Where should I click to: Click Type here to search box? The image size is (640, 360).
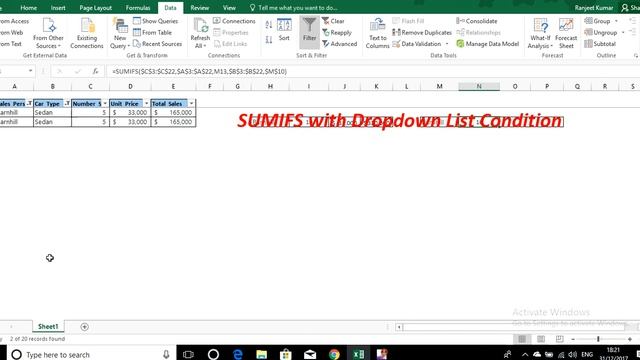[x=91, y=354]
